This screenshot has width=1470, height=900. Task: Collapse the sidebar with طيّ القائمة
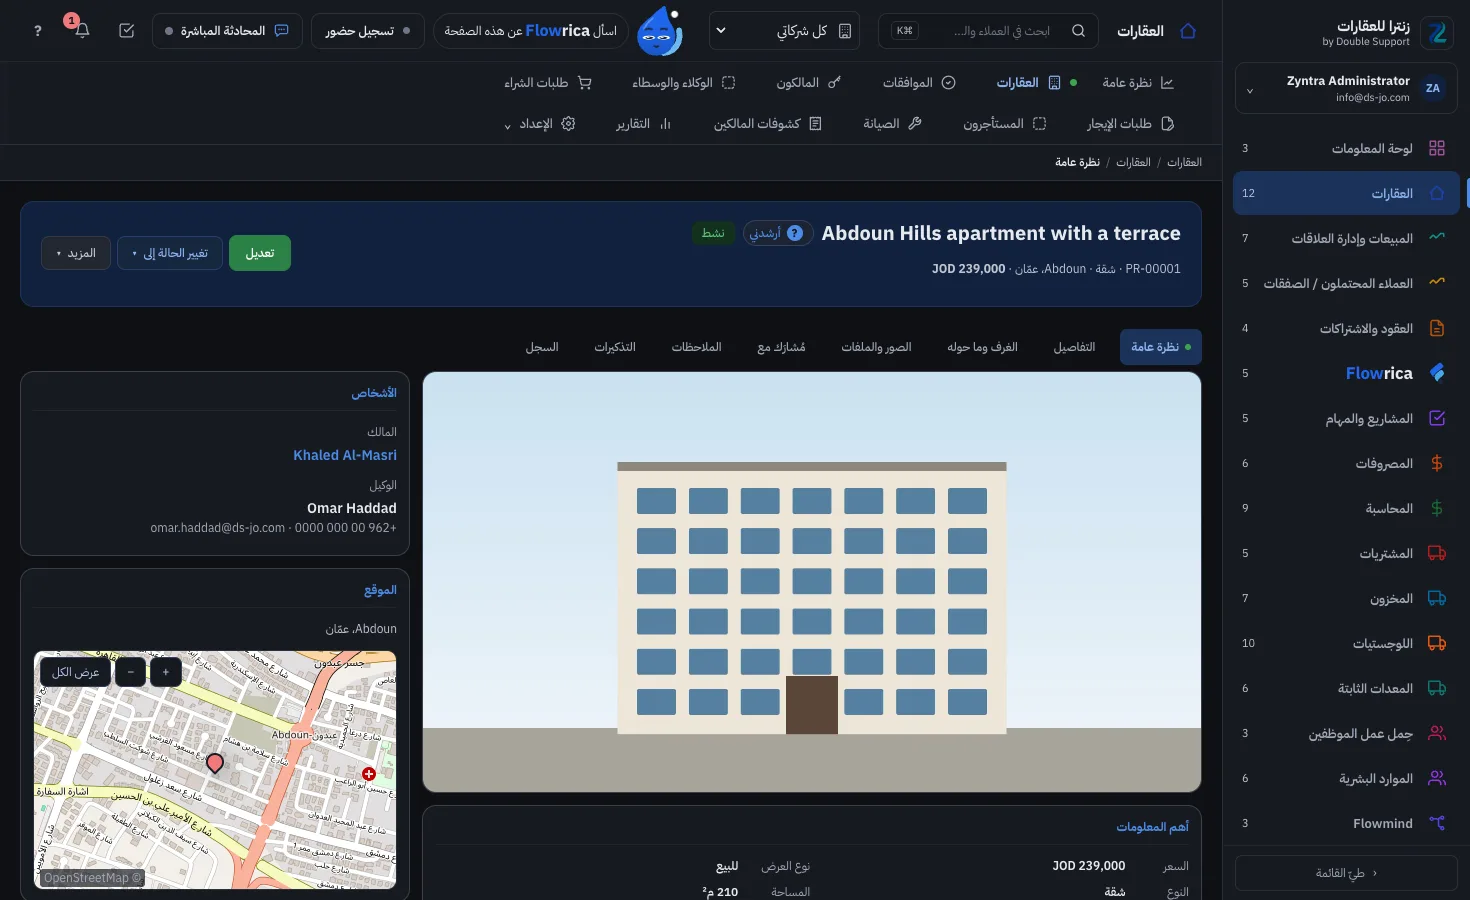(x=1346, y=873)
